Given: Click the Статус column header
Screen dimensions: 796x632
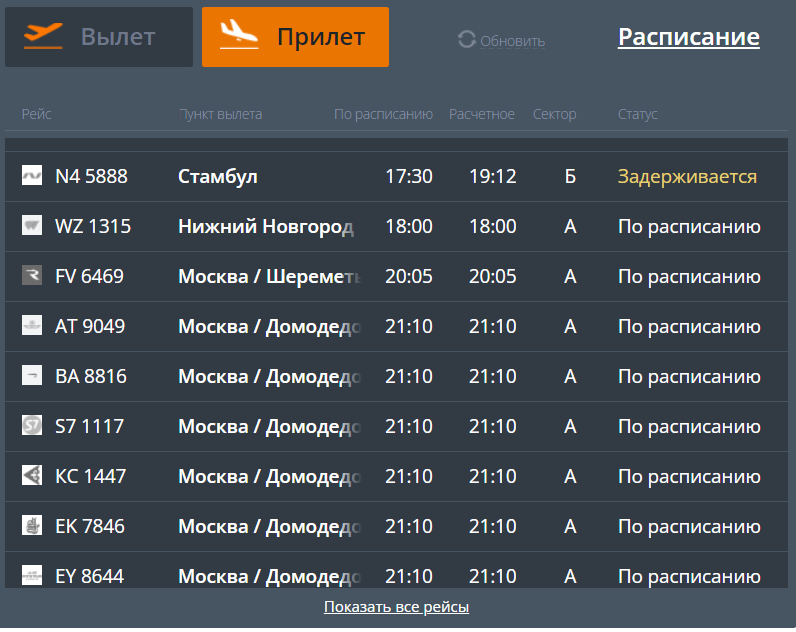Looking at the screenshot, I should [x=638, y=114].
